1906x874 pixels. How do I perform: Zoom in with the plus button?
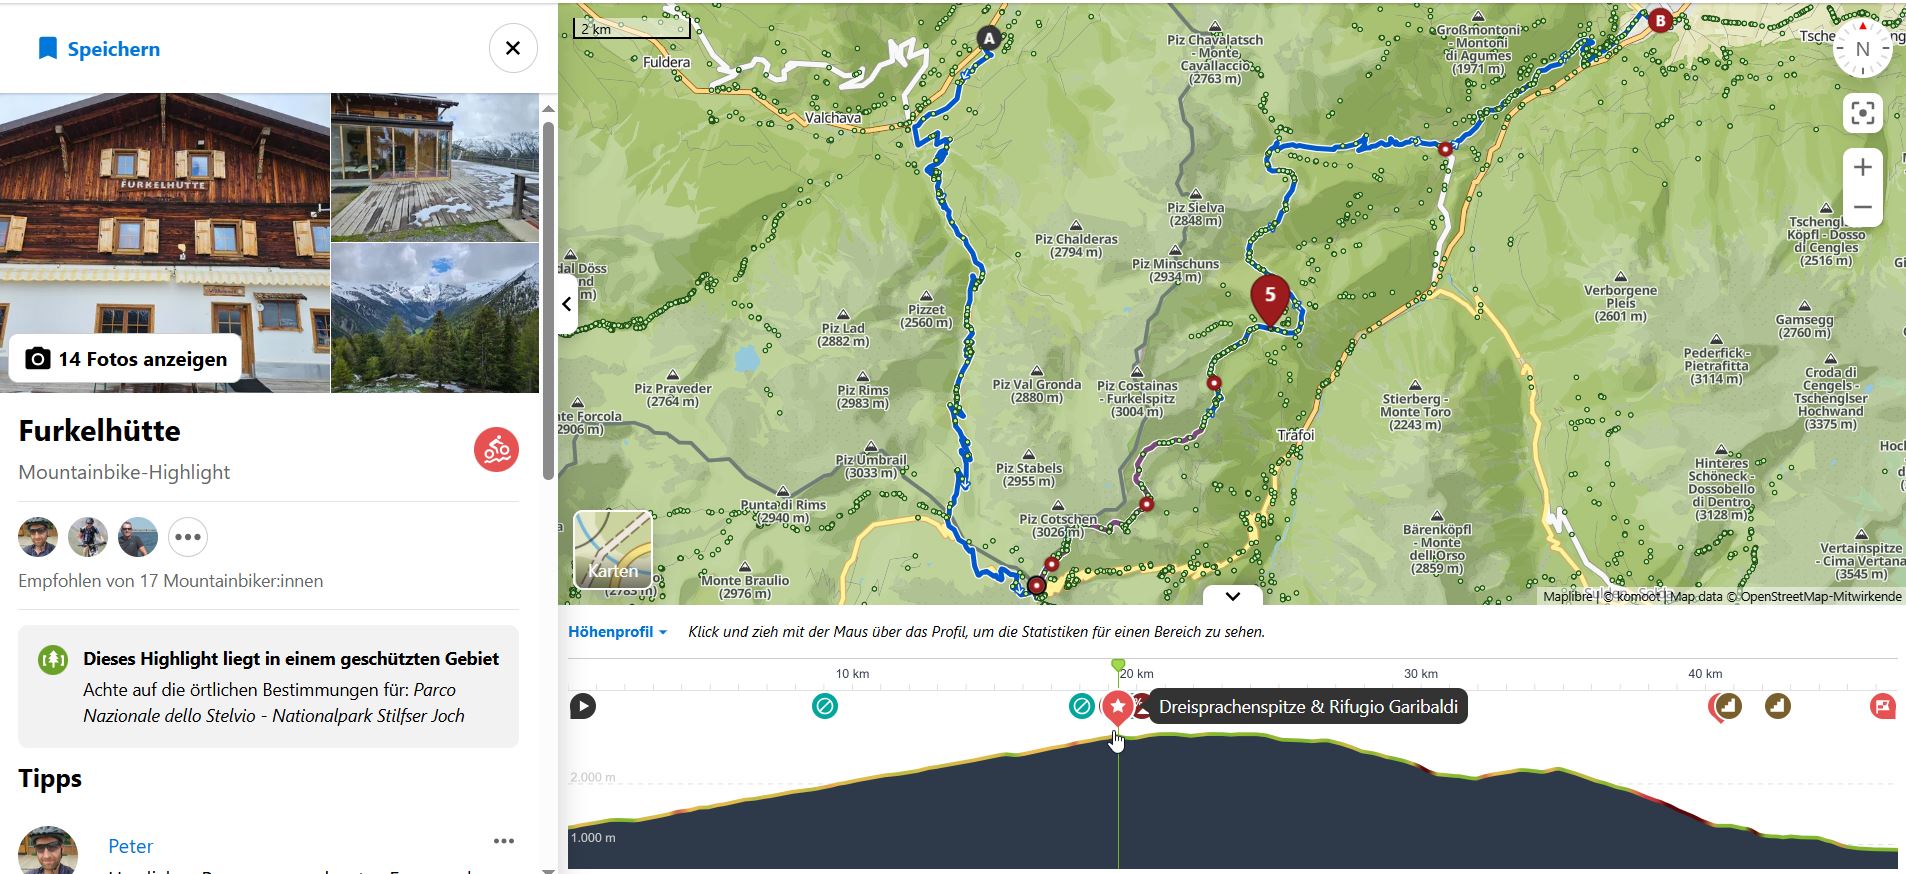[x=1862, y=167]
